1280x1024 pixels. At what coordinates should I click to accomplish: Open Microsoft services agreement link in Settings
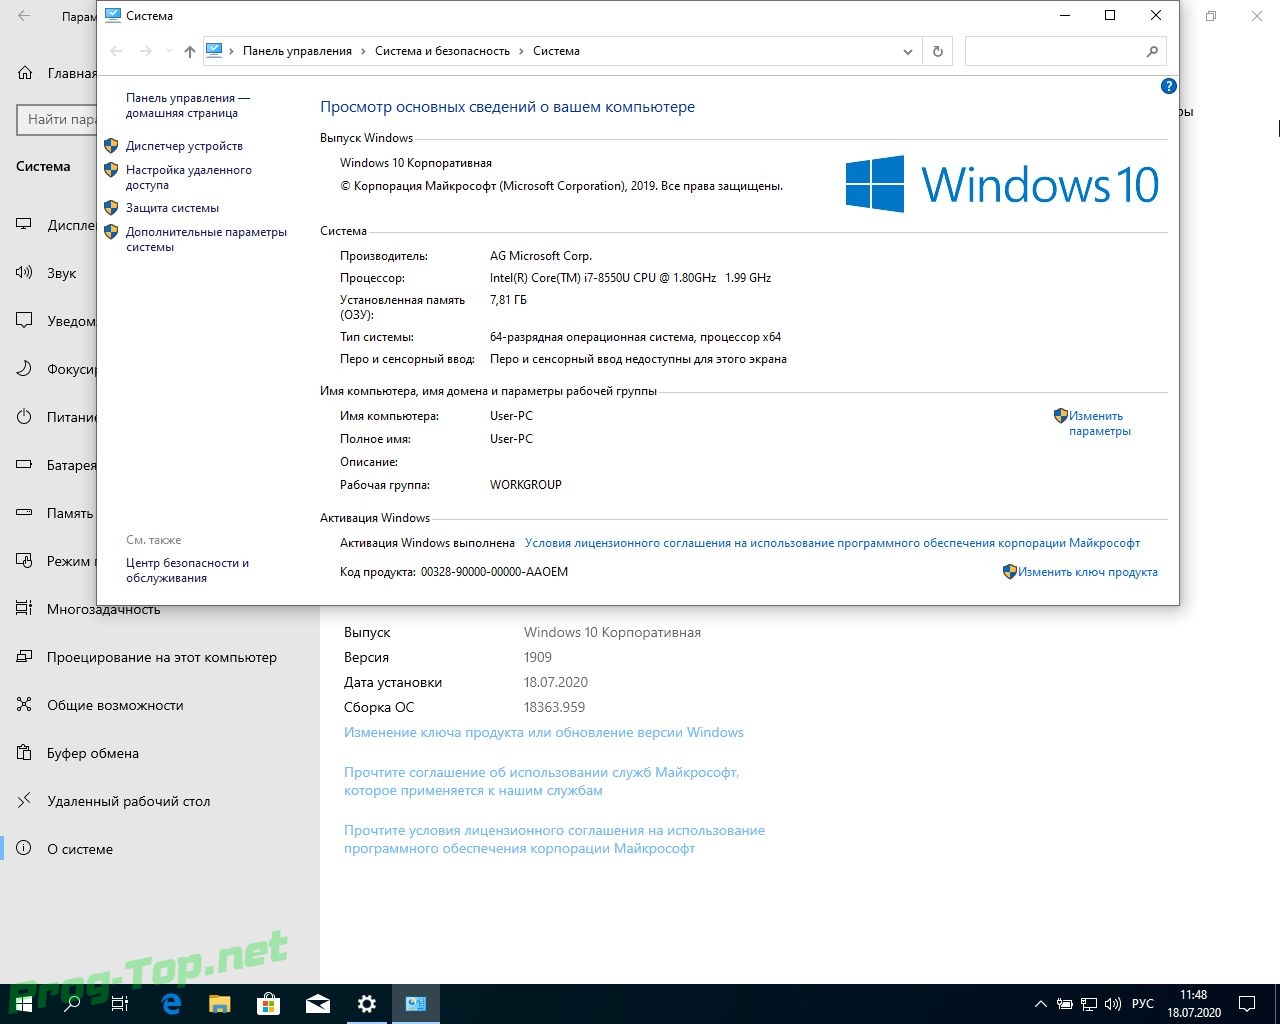click(x=541, y=781)
